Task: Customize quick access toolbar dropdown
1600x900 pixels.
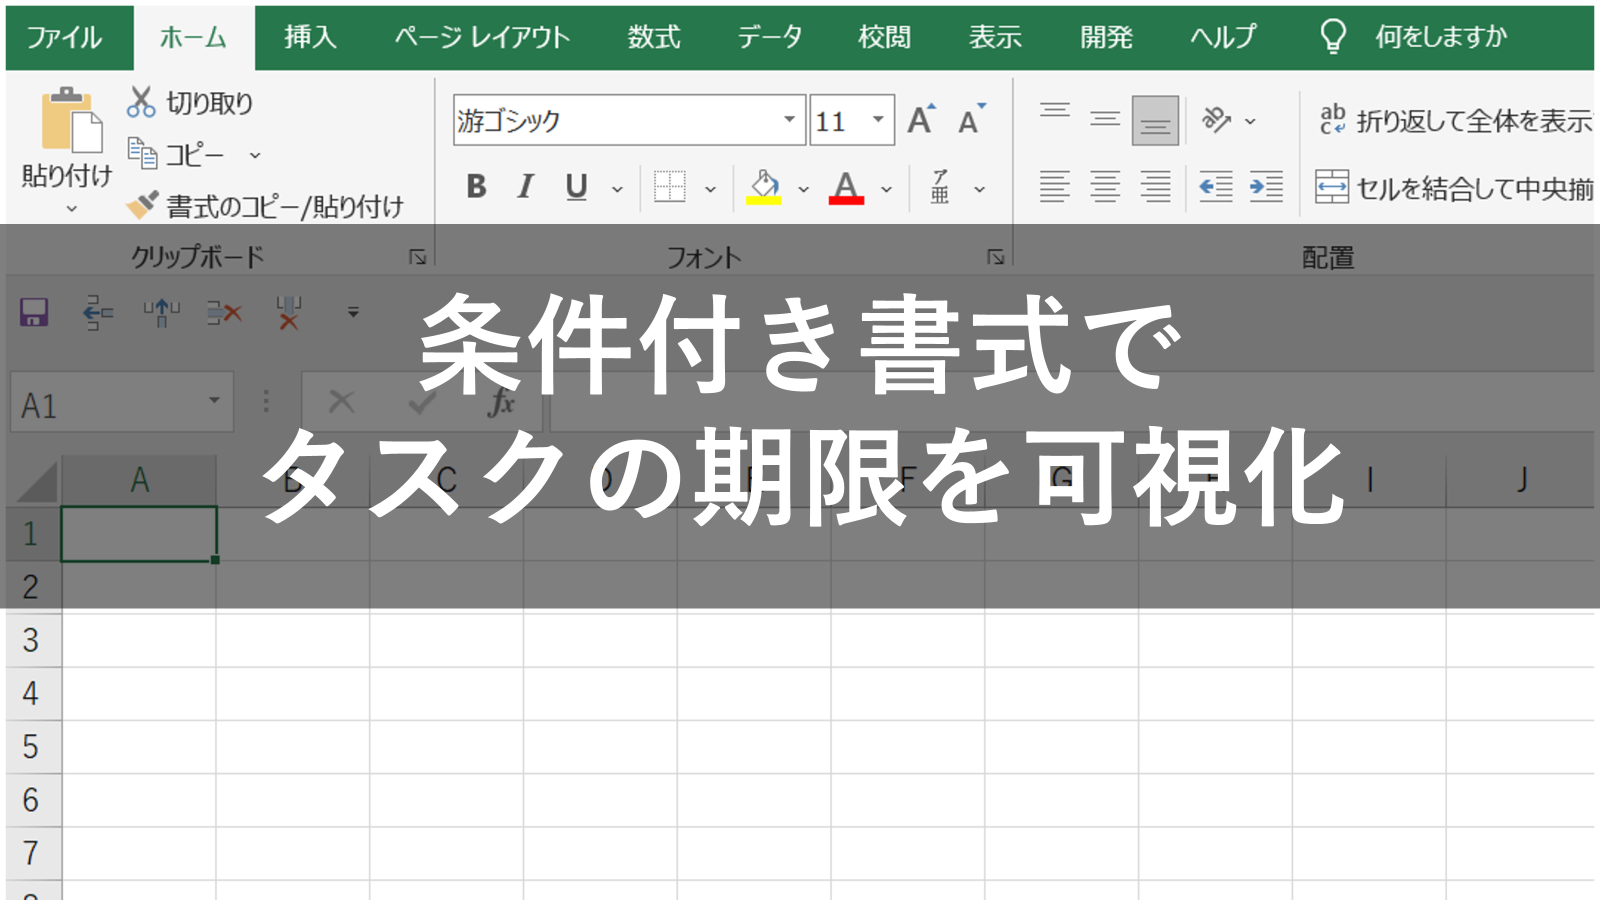Action: point(353,313)
